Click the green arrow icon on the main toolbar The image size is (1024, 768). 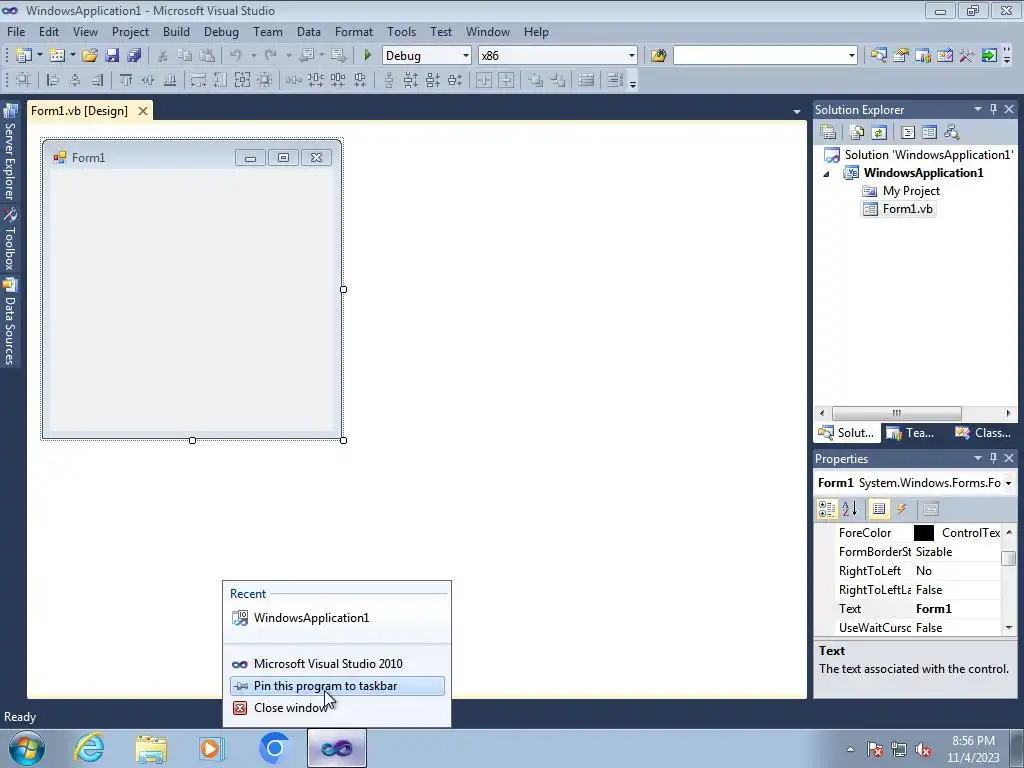pos(989,56)
